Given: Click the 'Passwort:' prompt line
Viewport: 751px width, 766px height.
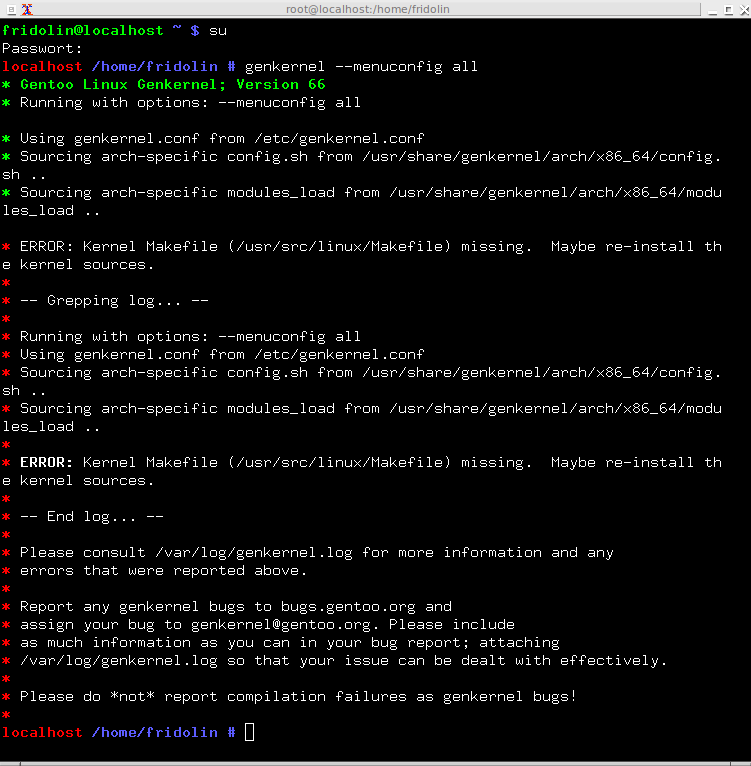Looking at the screenshot, I should (43, 49).
